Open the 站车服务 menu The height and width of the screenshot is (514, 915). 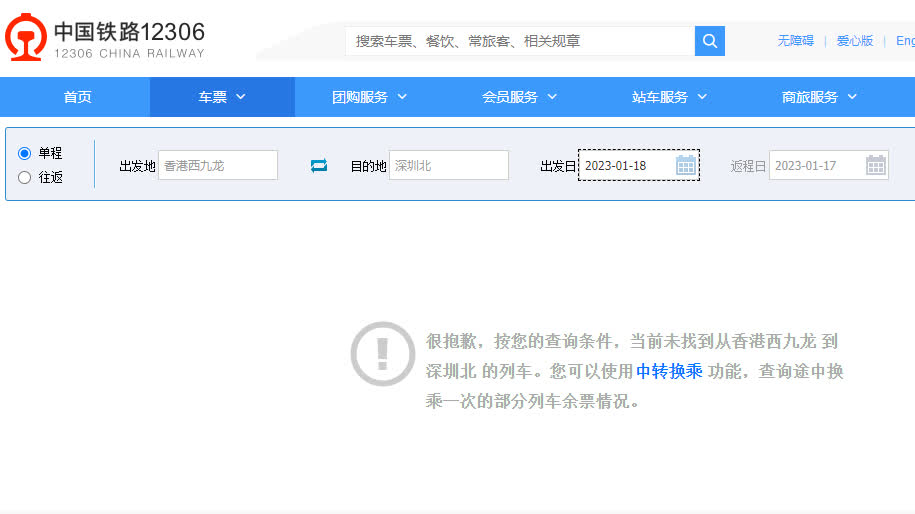[x=670, y=97]
